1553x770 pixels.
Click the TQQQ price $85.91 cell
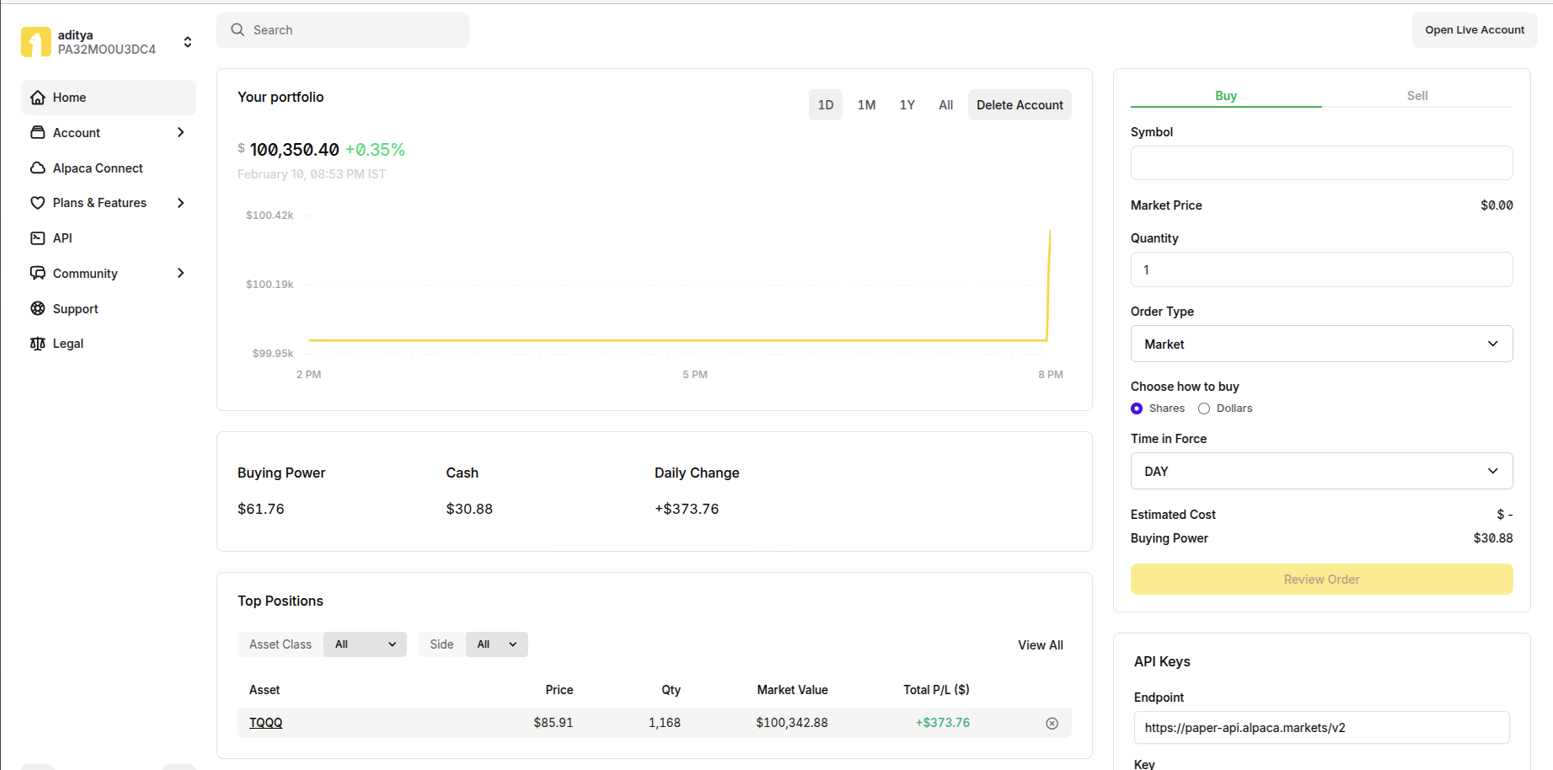(553, 723)
